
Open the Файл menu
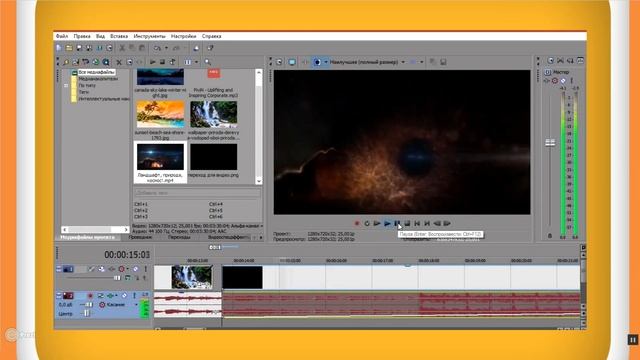click(62, 36)
